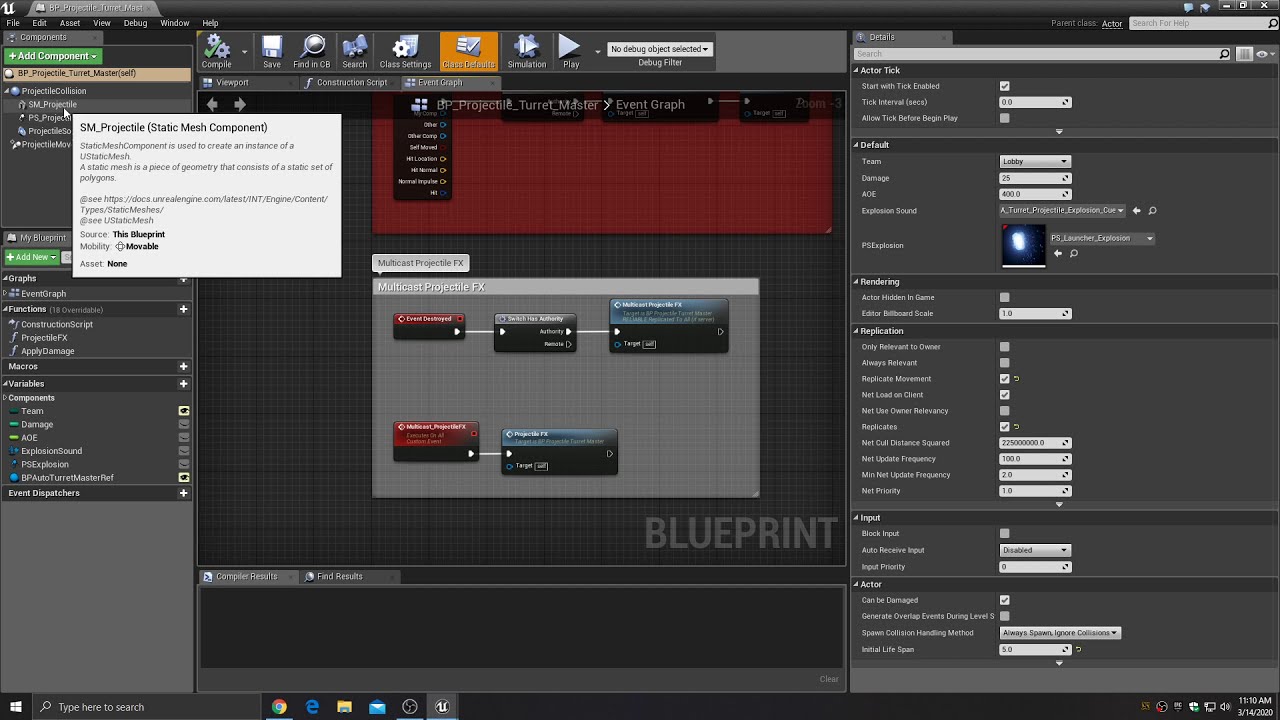
Task: Reset Replicate Movement to default value
Action: pos(1017,379)
